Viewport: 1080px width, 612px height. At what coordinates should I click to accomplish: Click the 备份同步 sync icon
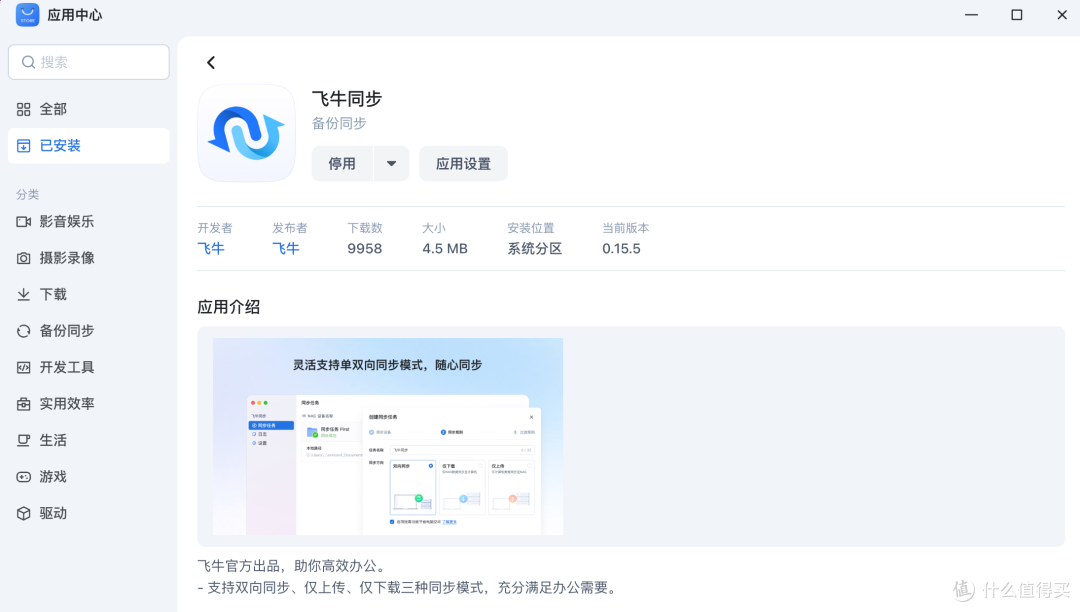coord(23,331)
